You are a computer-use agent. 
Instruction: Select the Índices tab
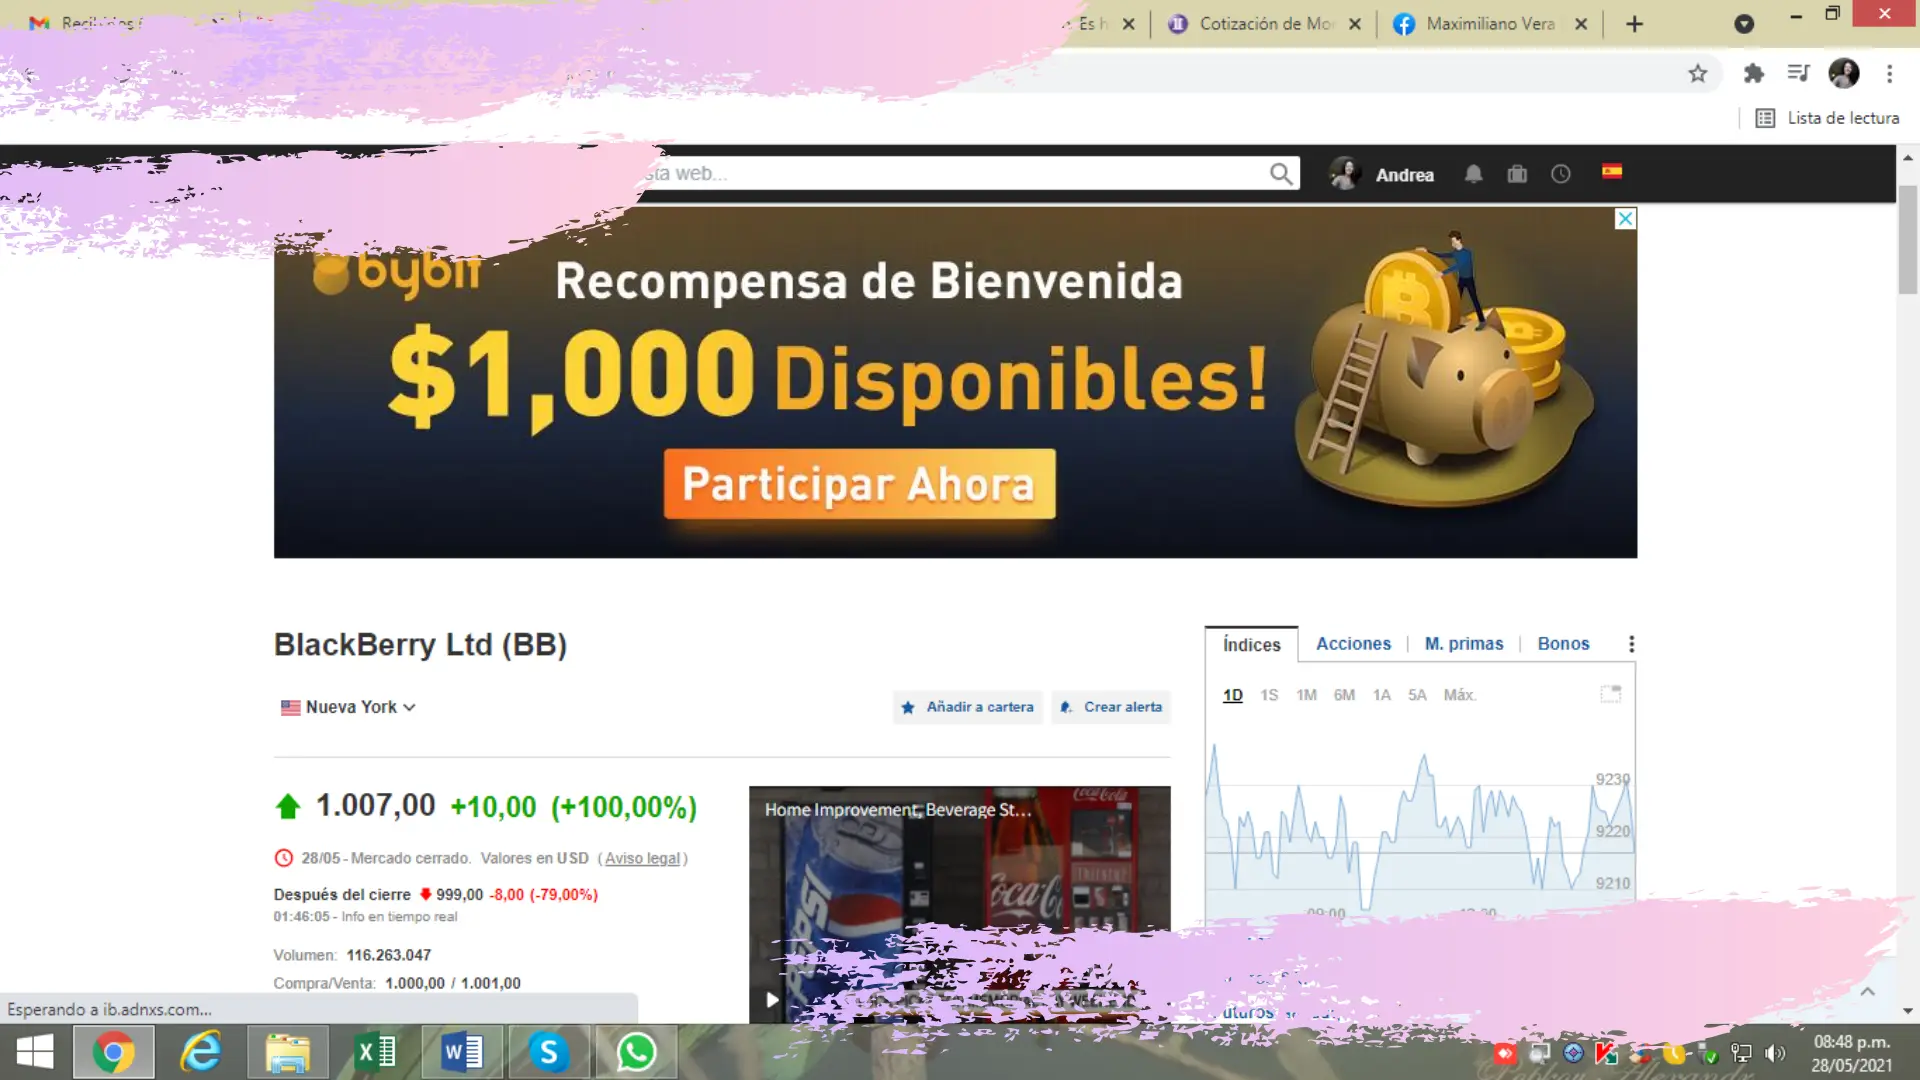click(x=1251, y=645)
